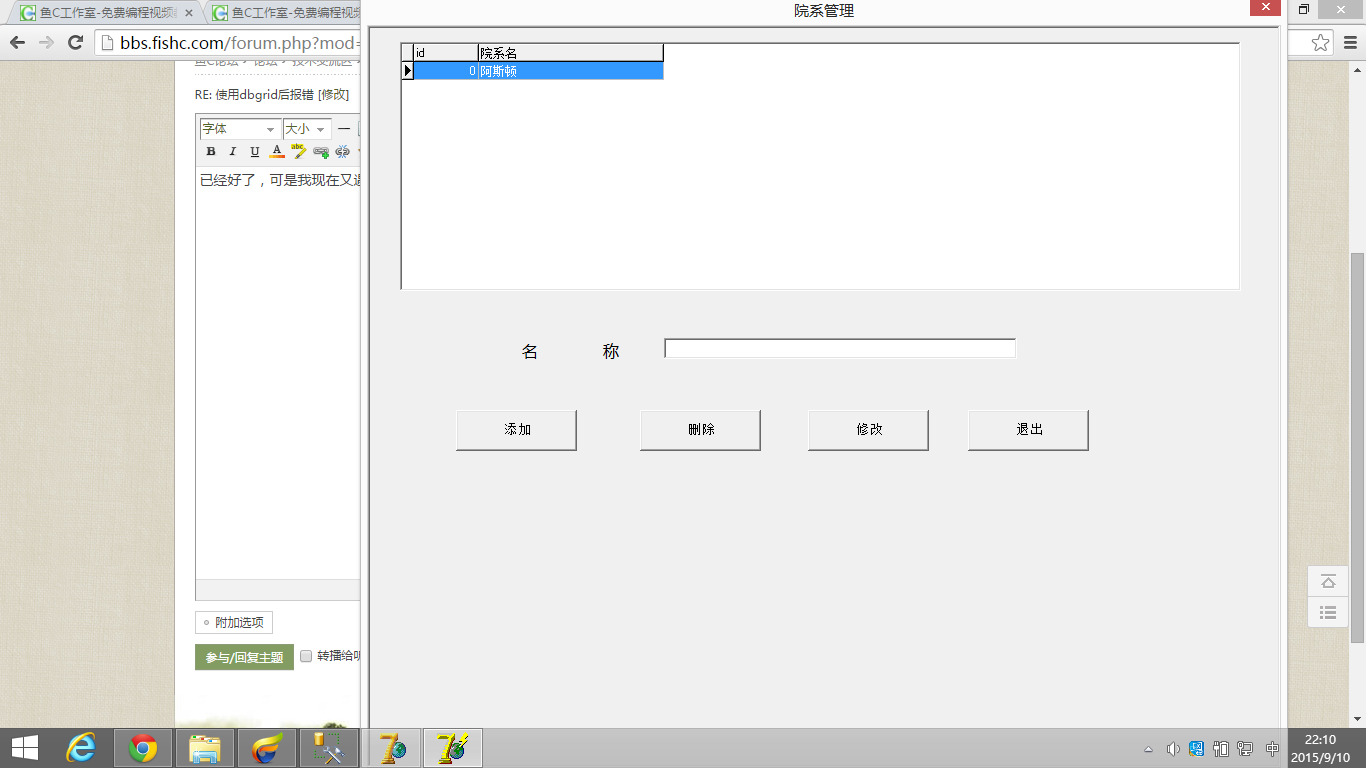The height and width of the screenshot is (768, 1366).
Task: Open the Chrome menu button
Action: coord(1349,42)
